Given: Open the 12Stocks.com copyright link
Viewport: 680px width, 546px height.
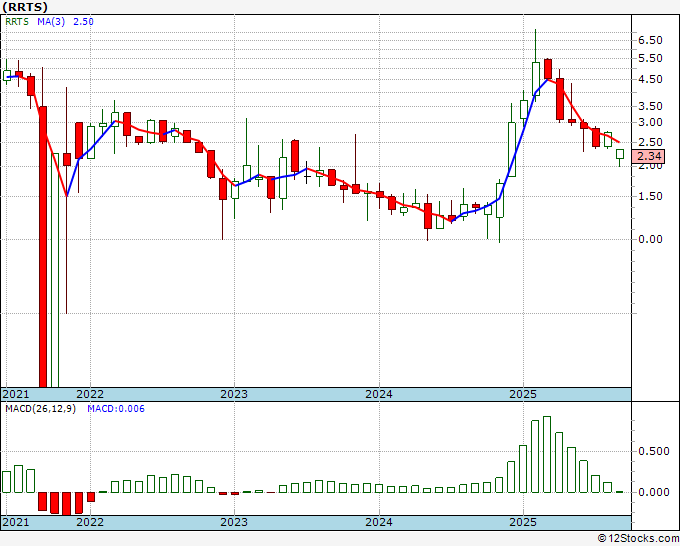Looking at the screenshot, I should coord(636,538).
